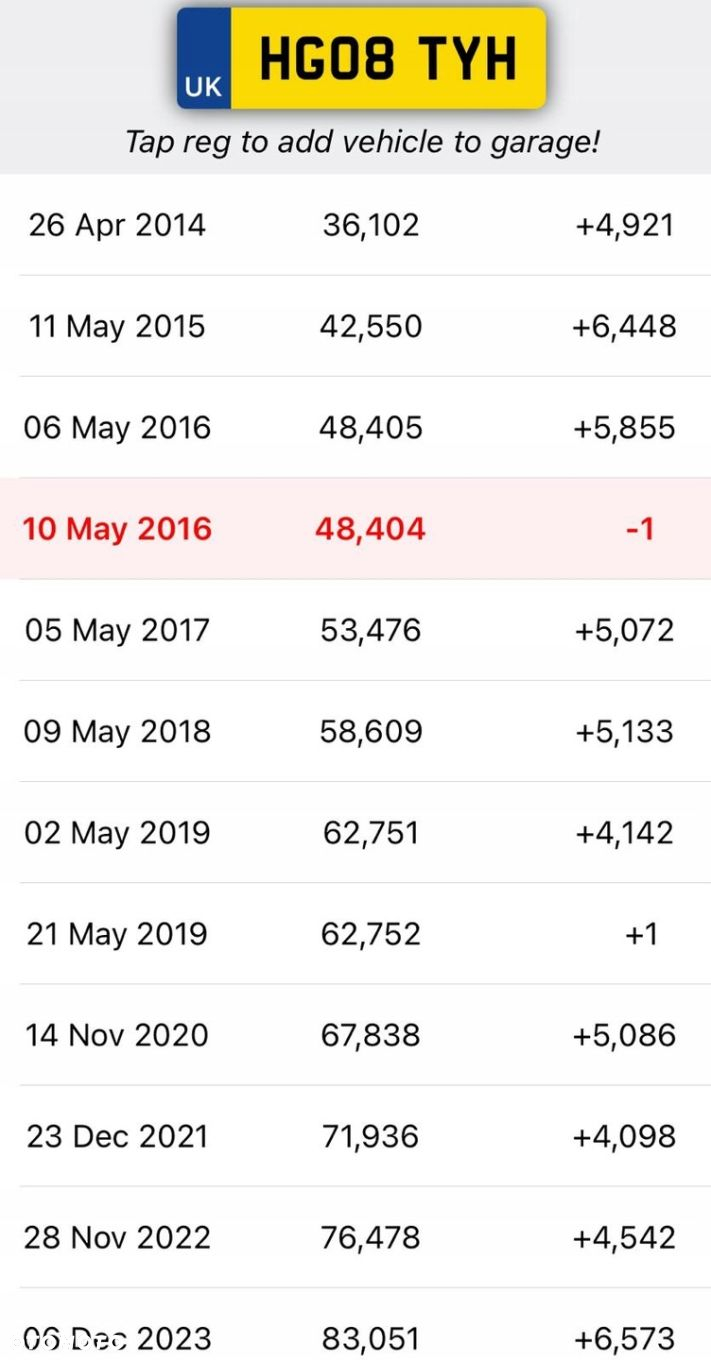
Task: Select the 28 Nov 2022 row
Action: [355, 1237]
